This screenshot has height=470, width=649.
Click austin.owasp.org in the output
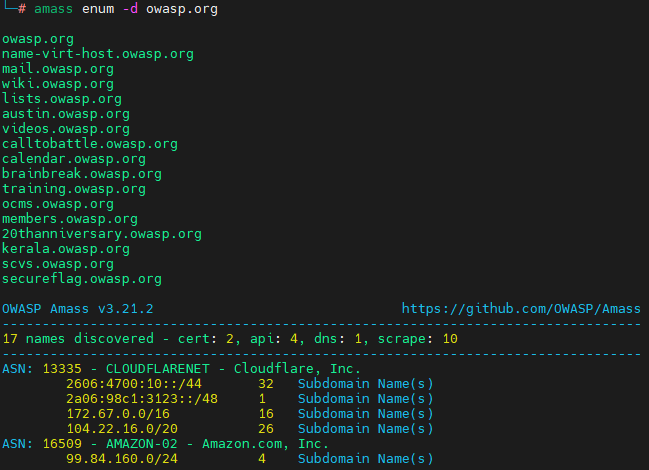[x=65, y=114]
